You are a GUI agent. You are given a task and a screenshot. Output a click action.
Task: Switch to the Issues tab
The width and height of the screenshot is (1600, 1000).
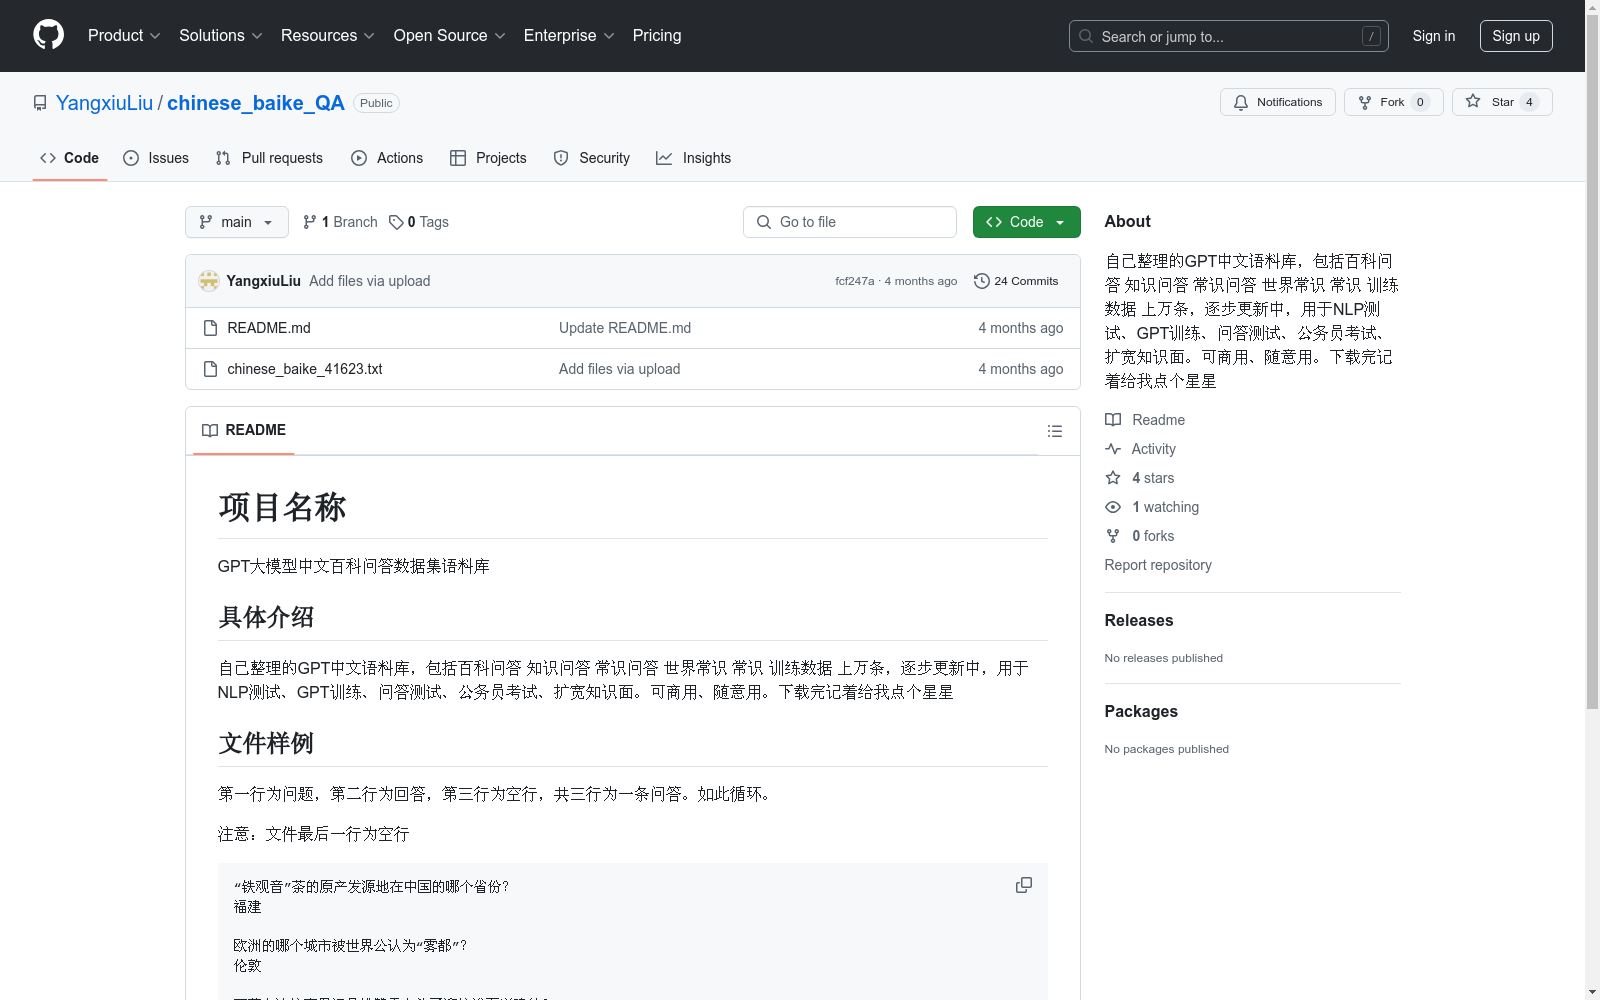(x=156, y=158)
